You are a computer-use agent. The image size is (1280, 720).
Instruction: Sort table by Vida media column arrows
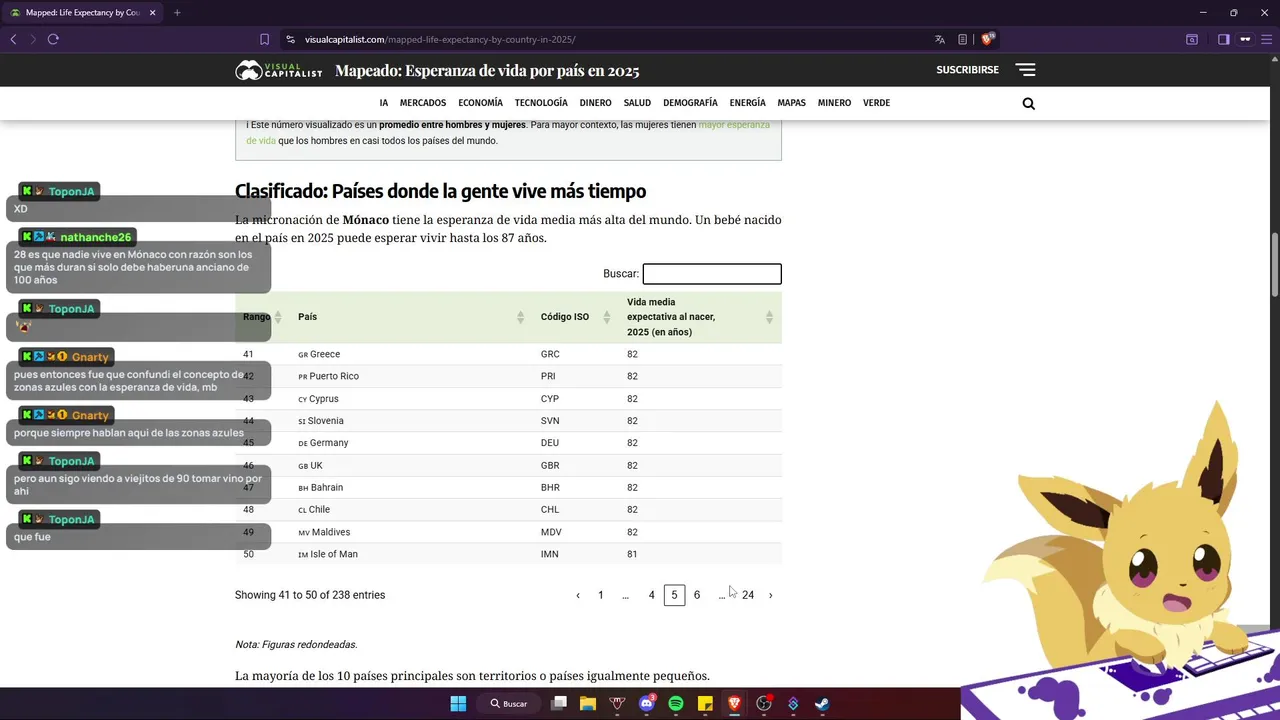coord(769,317)
